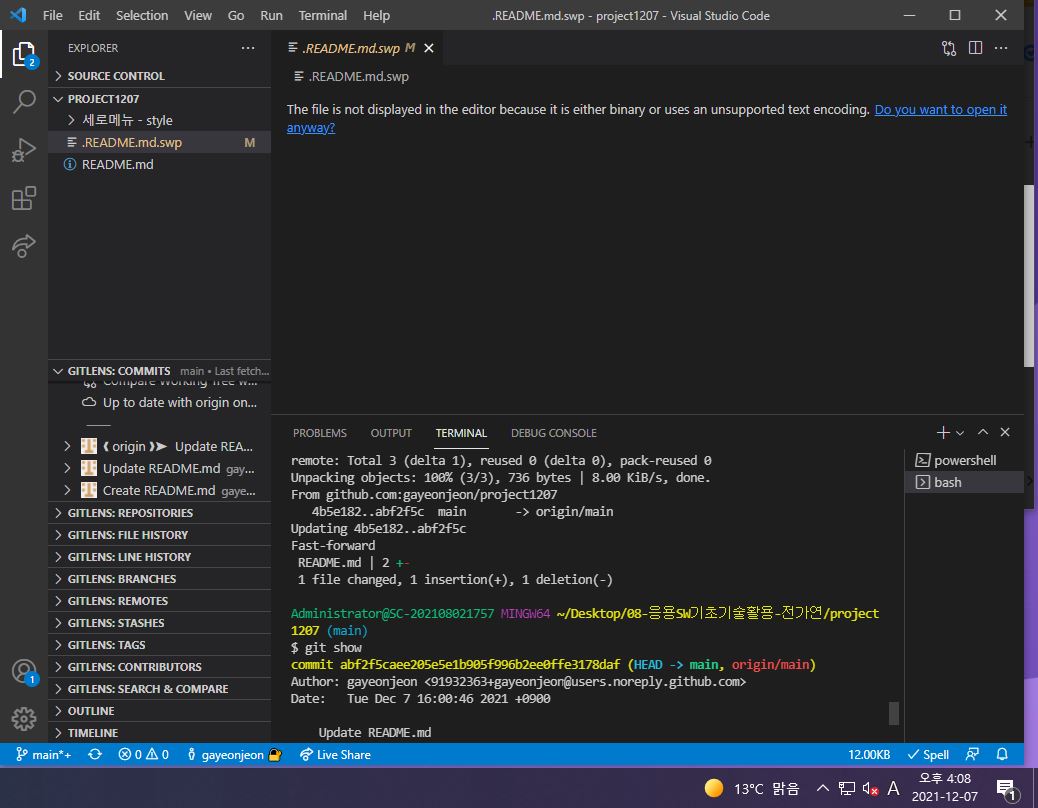Open the Manage gear icon
The width and height of the screenshot is (1038, 808).
(x=24, y=719)
